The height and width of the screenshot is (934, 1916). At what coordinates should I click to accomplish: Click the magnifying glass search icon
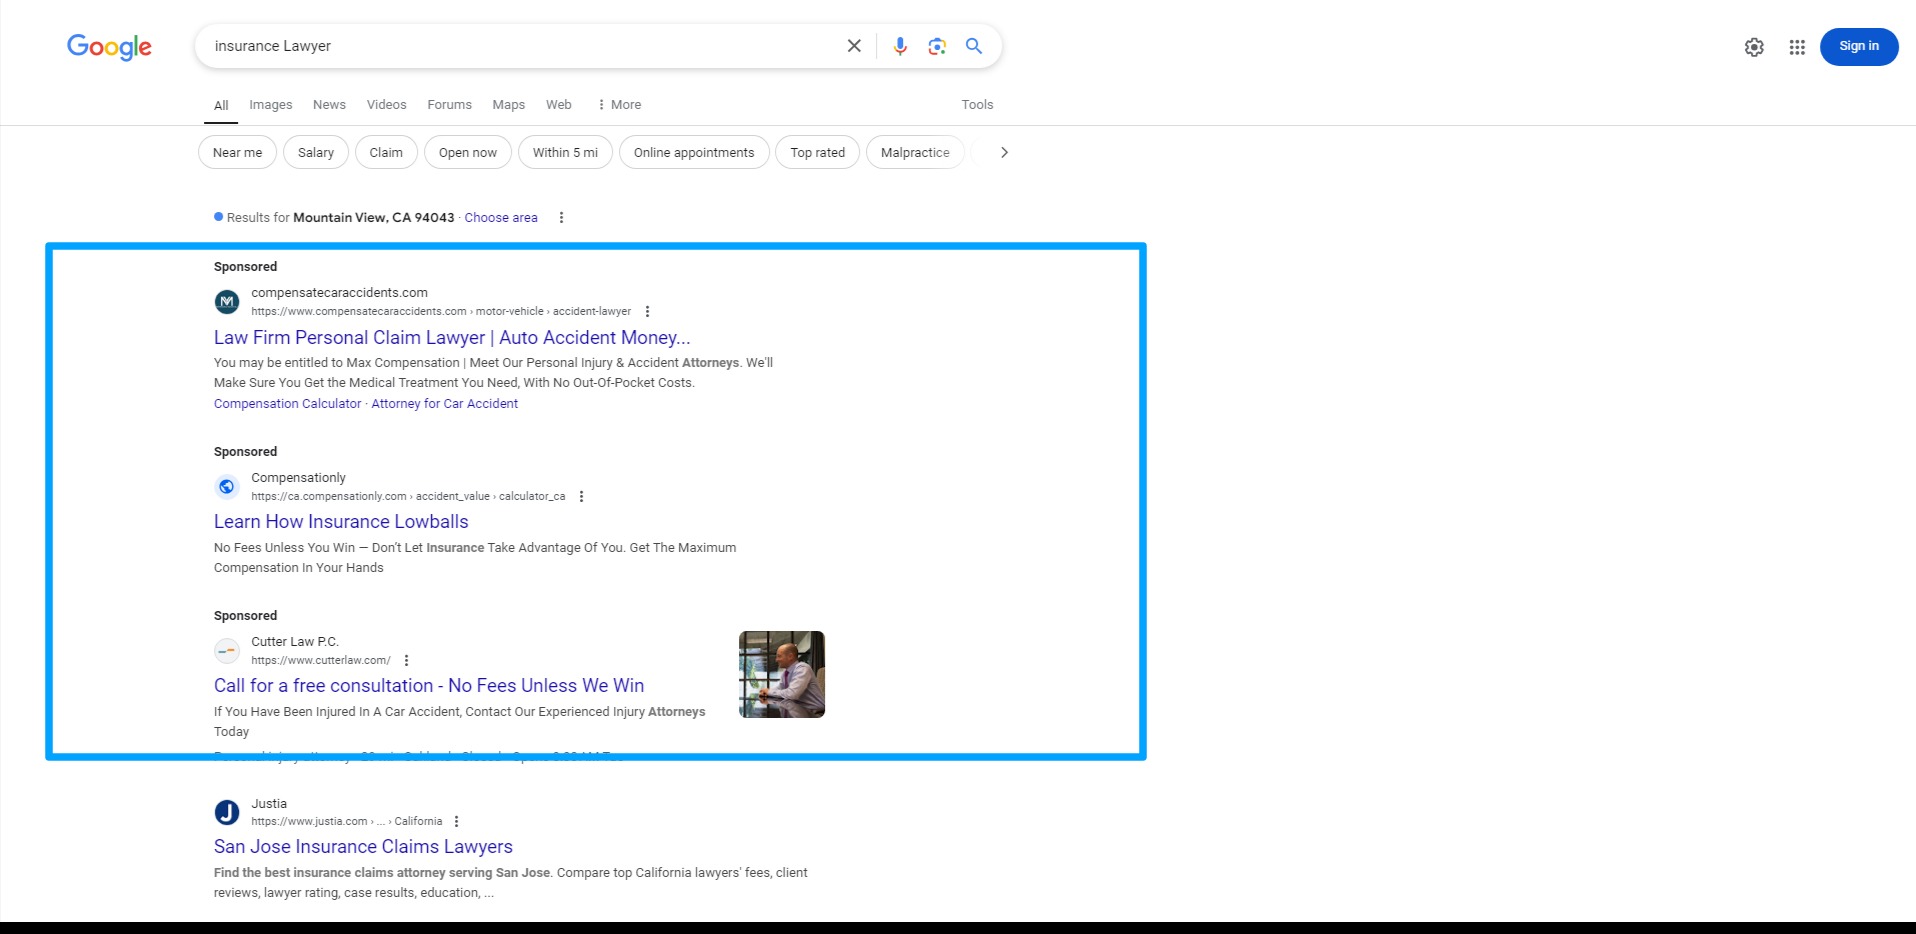974,46
